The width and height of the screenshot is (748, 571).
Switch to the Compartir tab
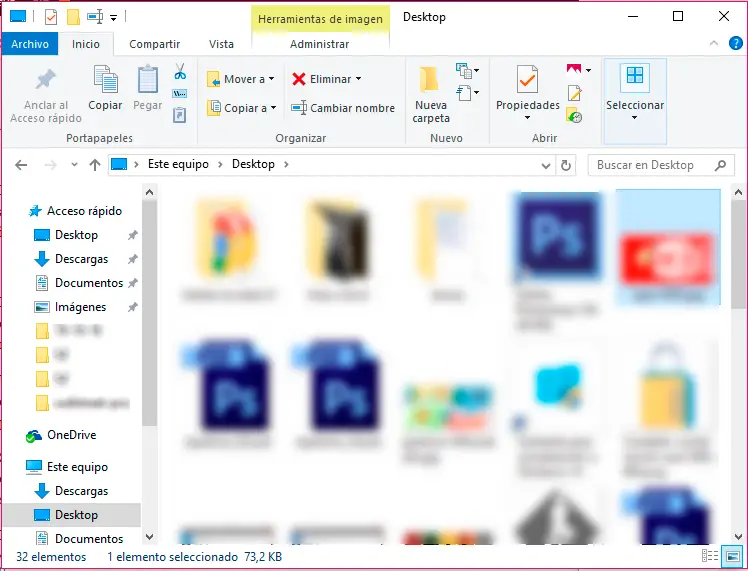(155, 44)
